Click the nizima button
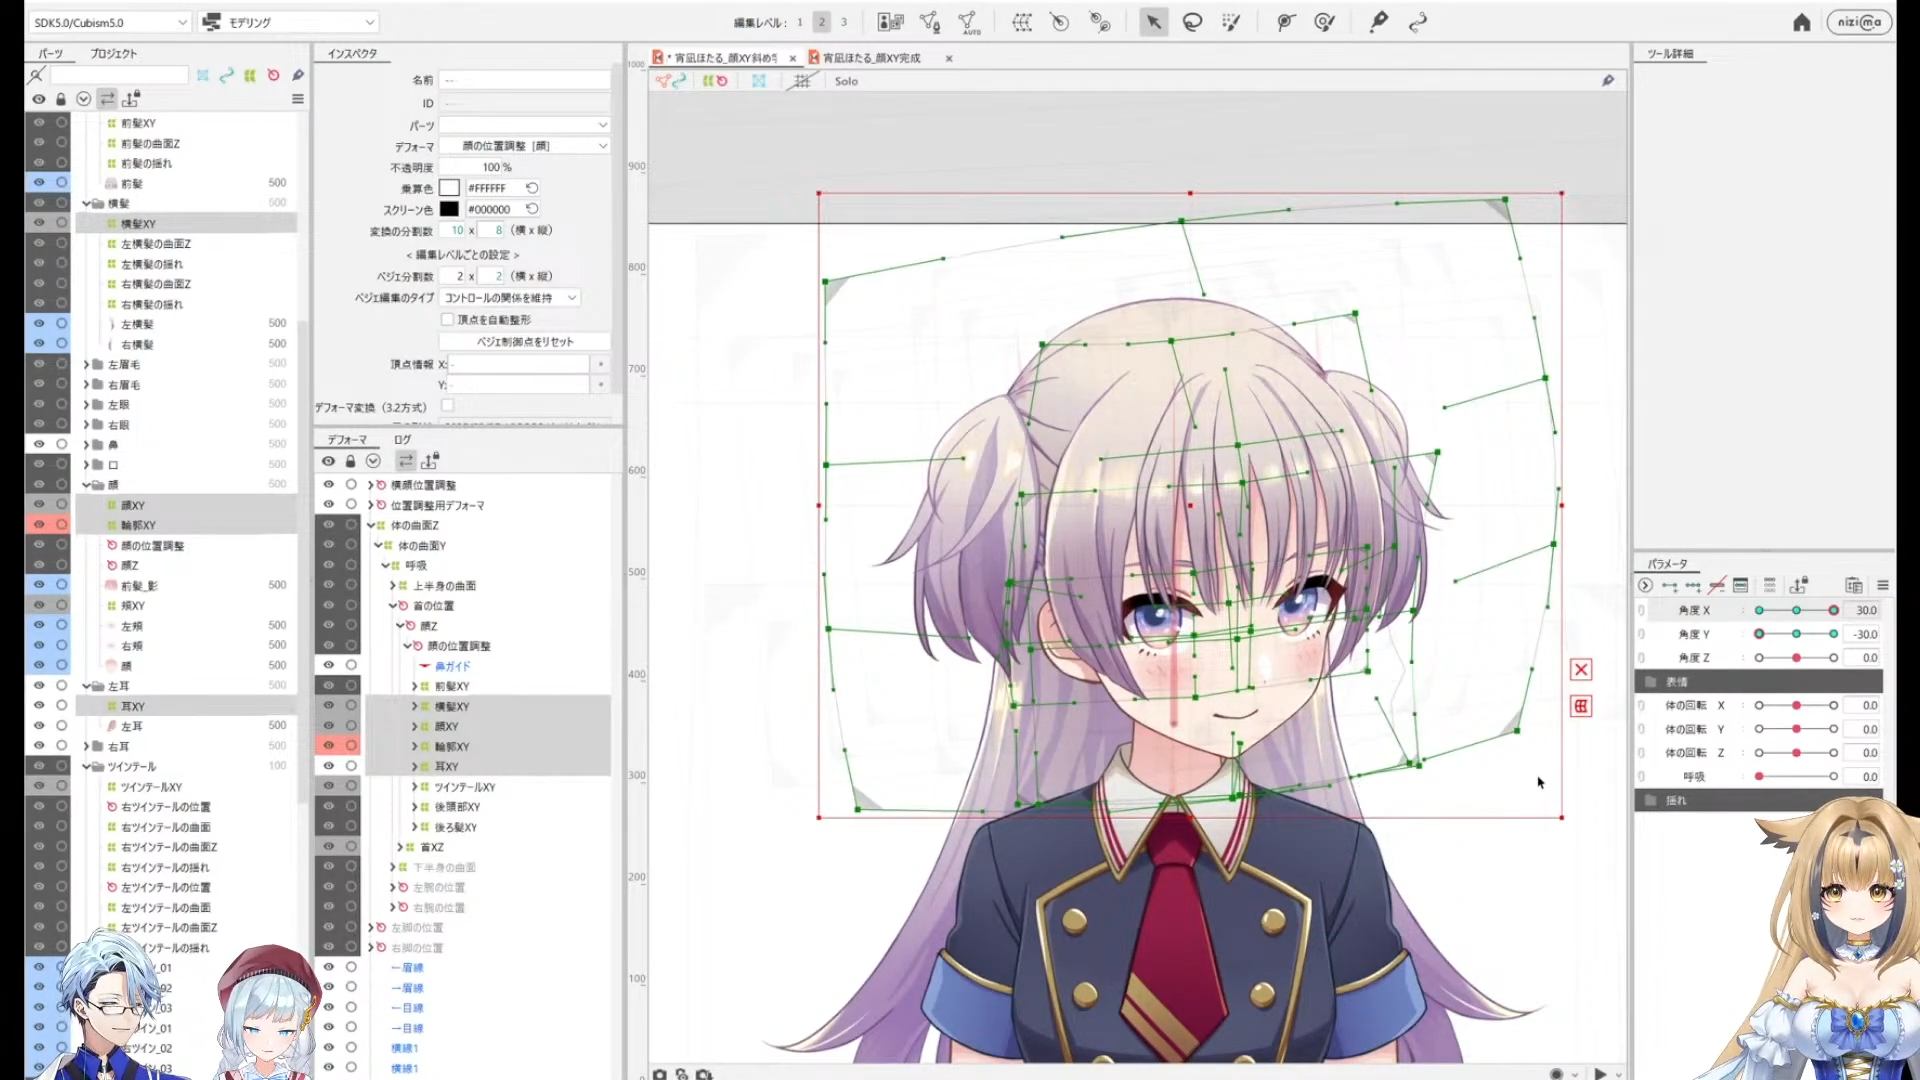This screenshot has width=1920, height=1080. tap(1859, 22)
